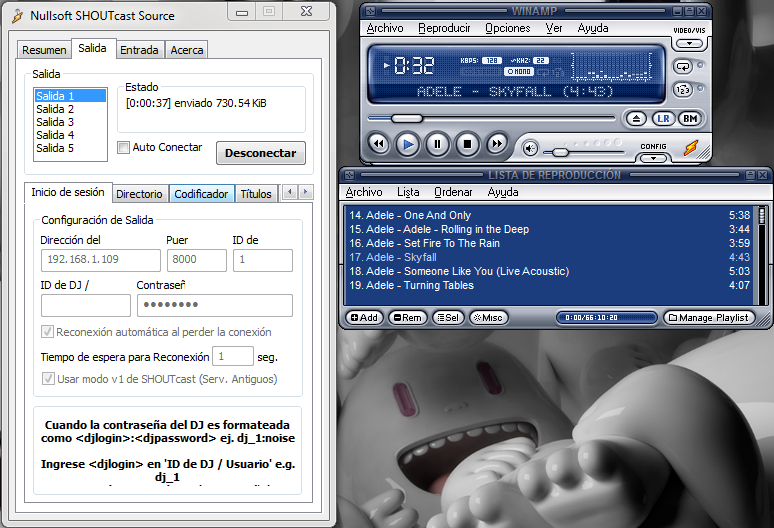This screenshot has height=528, width=774.
Task: Click Winamp's previous track button
Action: pos(379,144)
